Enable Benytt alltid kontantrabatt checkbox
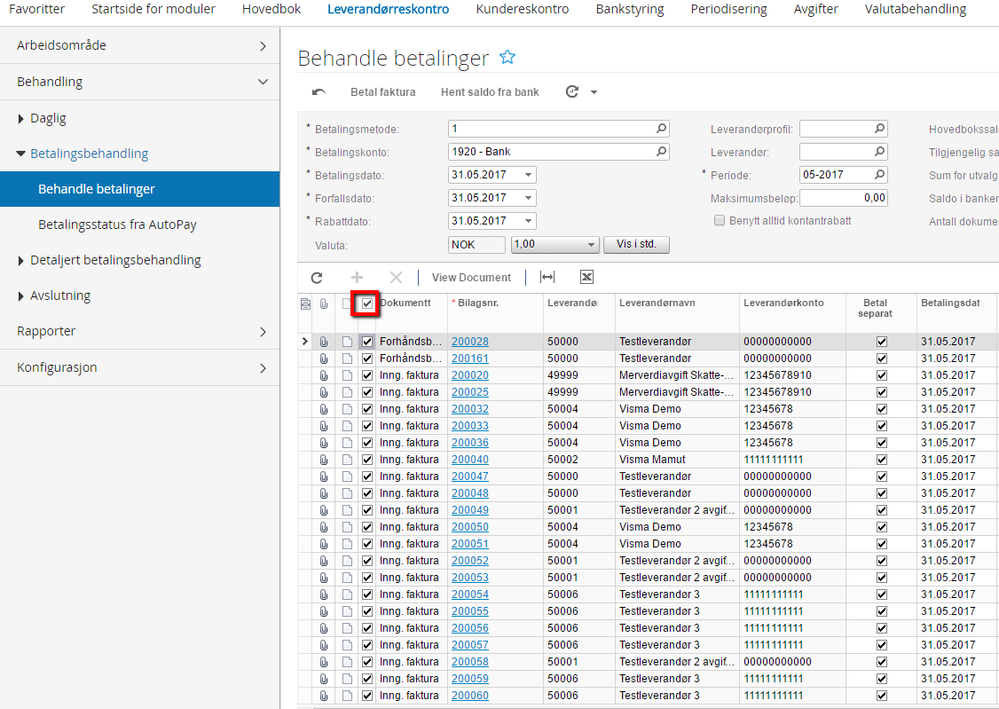999x709 pixels. click(719, 220)
